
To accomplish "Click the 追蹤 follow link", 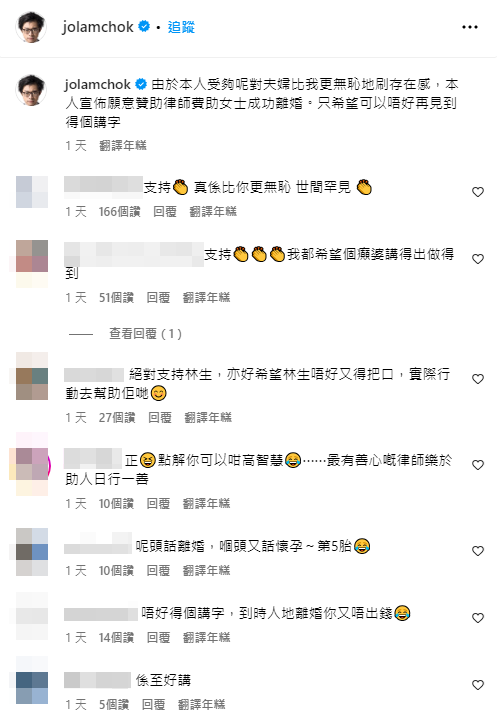I will point(181,27).
